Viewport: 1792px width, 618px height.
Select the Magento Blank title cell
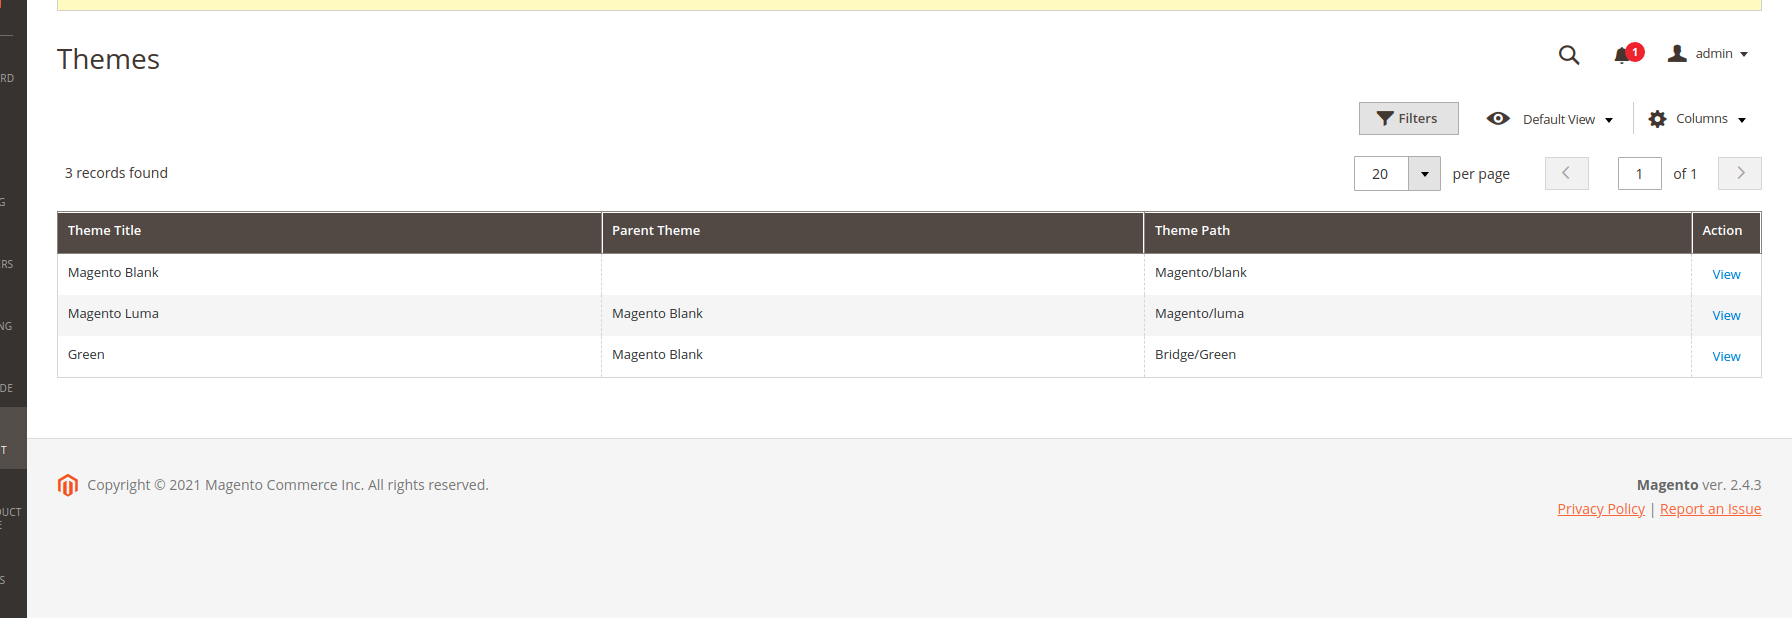[329, 273]
